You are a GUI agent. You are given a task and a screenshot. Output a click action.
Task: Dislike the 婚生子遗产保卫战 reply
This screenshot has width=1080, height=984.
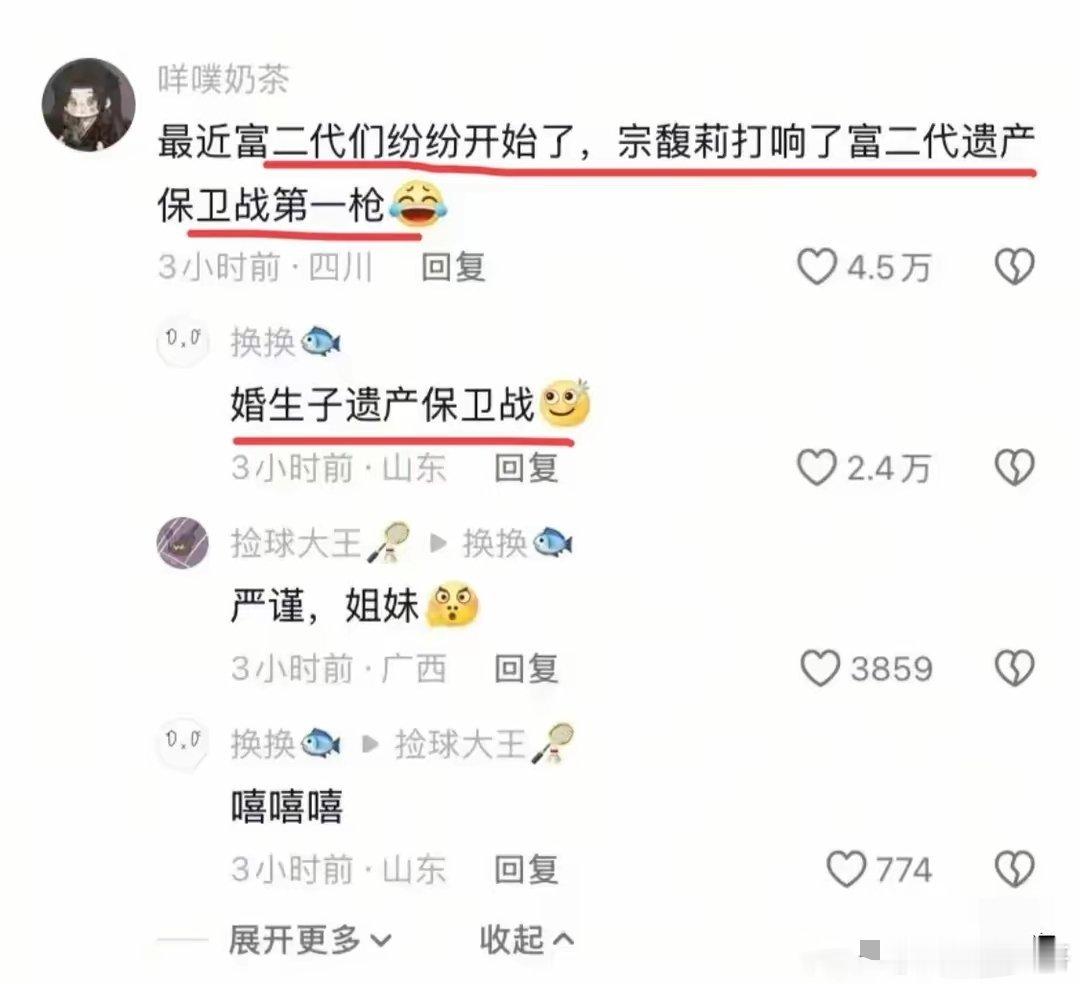click(1015, 468)
